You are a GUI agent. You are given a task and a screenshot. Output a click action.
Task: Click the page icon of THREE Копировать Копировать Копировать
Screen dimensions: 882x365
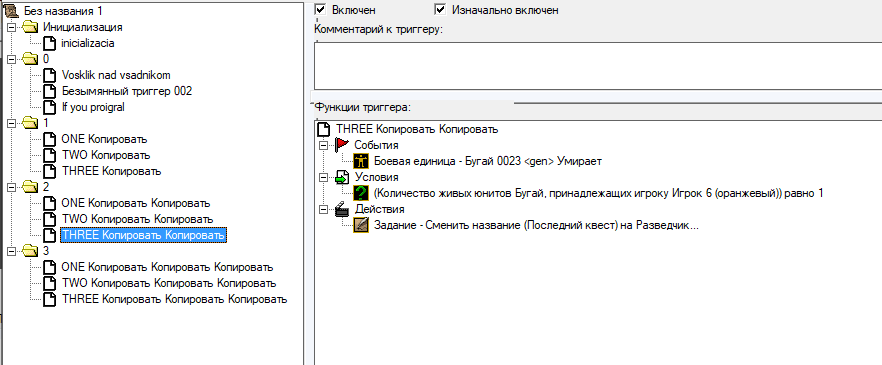point(50,299)
